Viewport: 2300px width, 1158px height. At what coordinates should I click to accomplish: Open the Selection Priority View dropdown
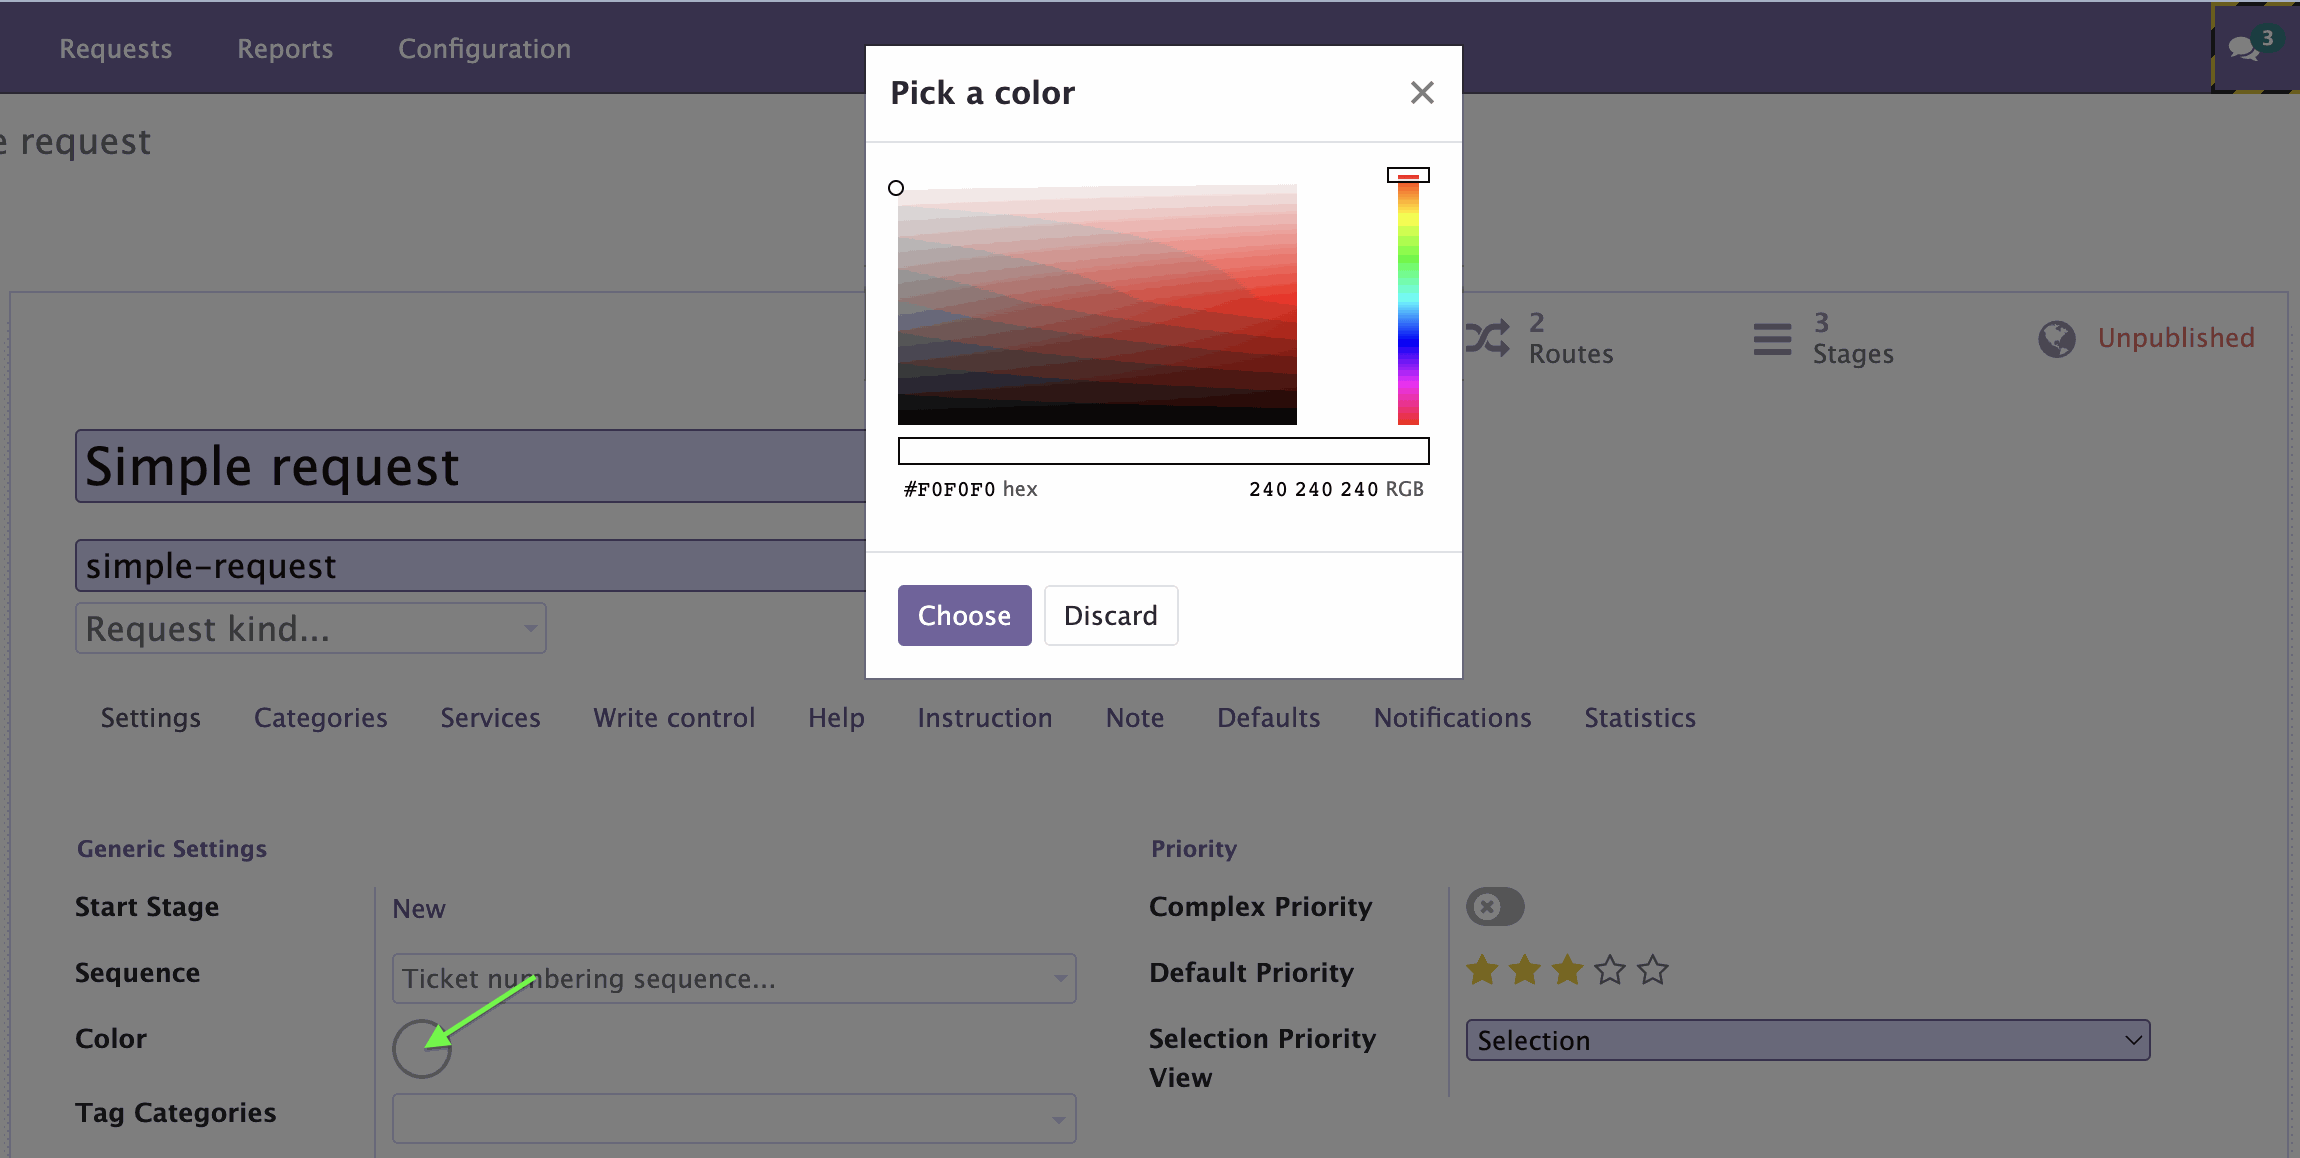tap(1807, 1040)
